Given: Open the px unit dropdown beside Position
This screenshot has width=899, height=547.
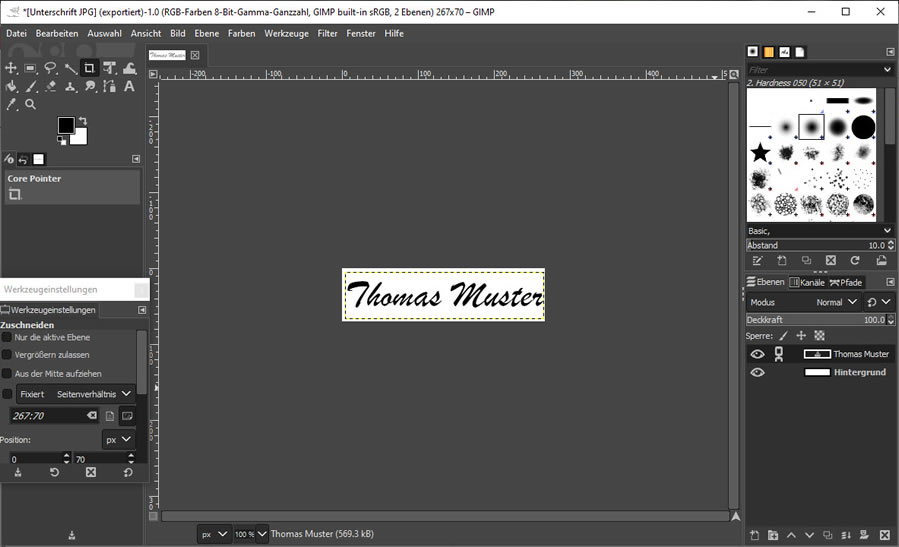Looking at the screenshot, I should click(x=119, y=440).
